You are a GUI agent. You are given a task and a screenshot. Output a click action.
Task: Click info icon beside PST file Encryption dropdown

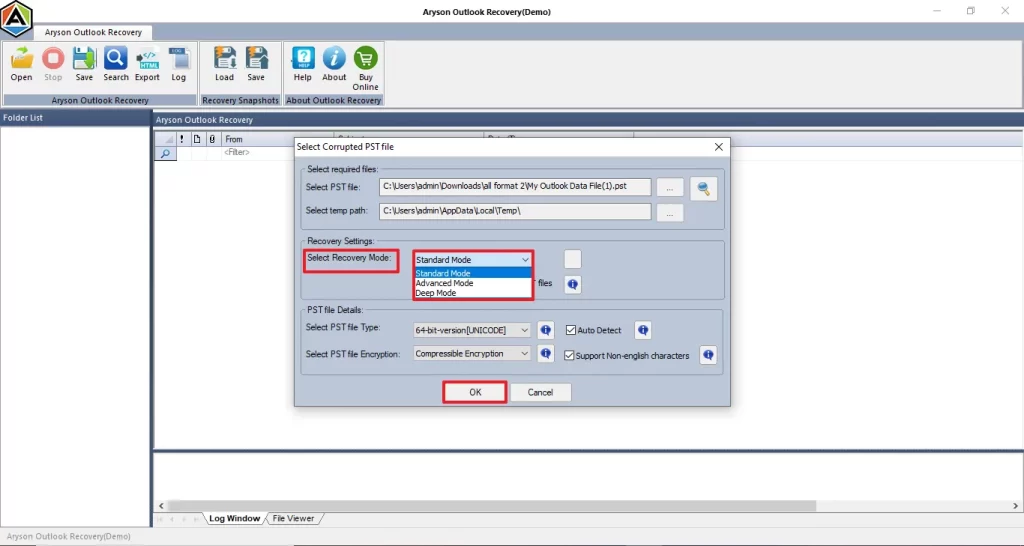(x=546, y=354)
